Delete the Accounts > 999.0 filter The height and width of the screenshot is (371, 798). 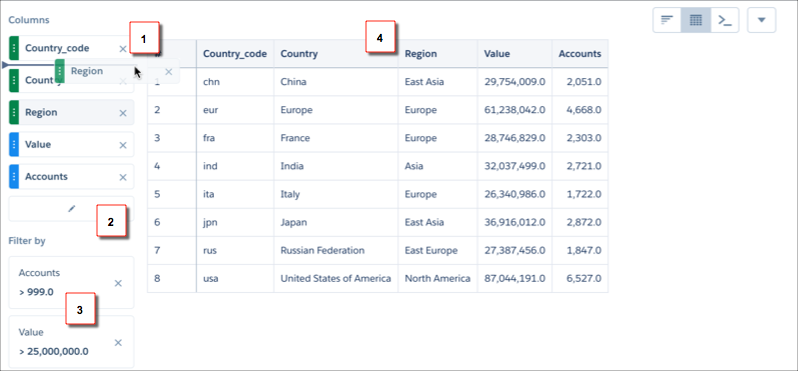[118, 283]
